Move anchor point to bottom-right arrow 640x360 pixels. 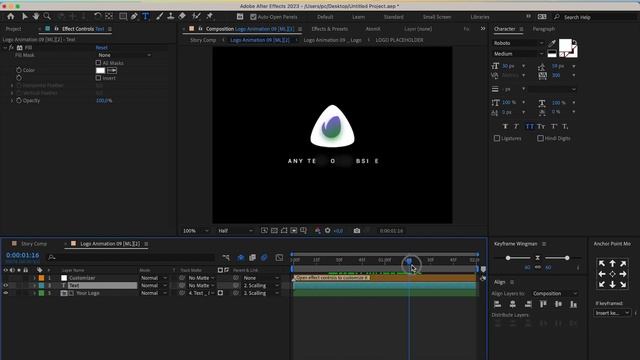(623, 284)
